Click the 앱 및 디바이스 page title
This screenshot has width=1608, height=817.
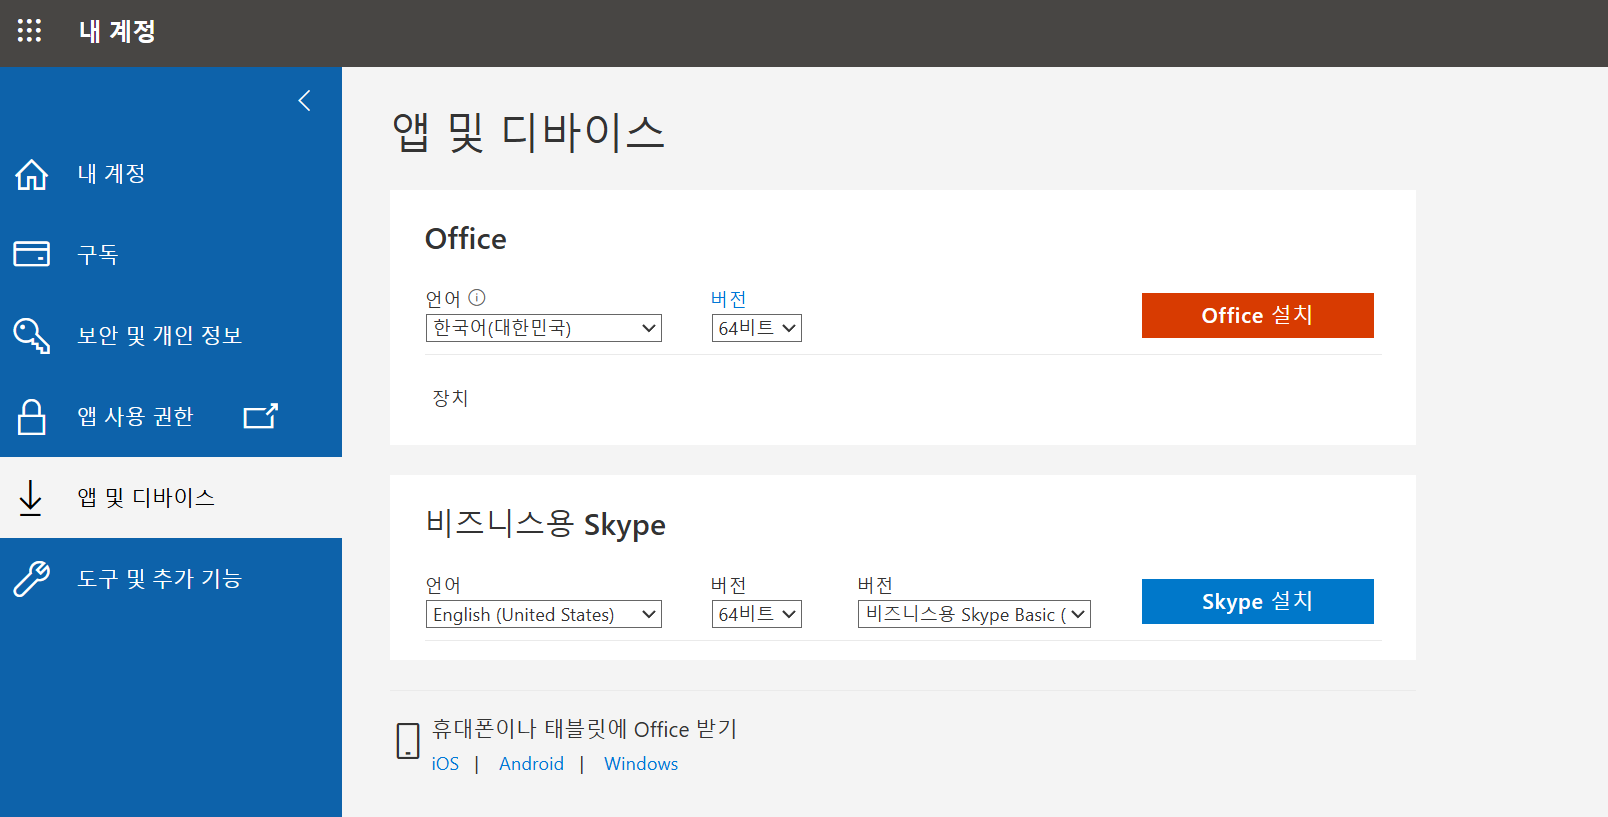click(528, 132)
